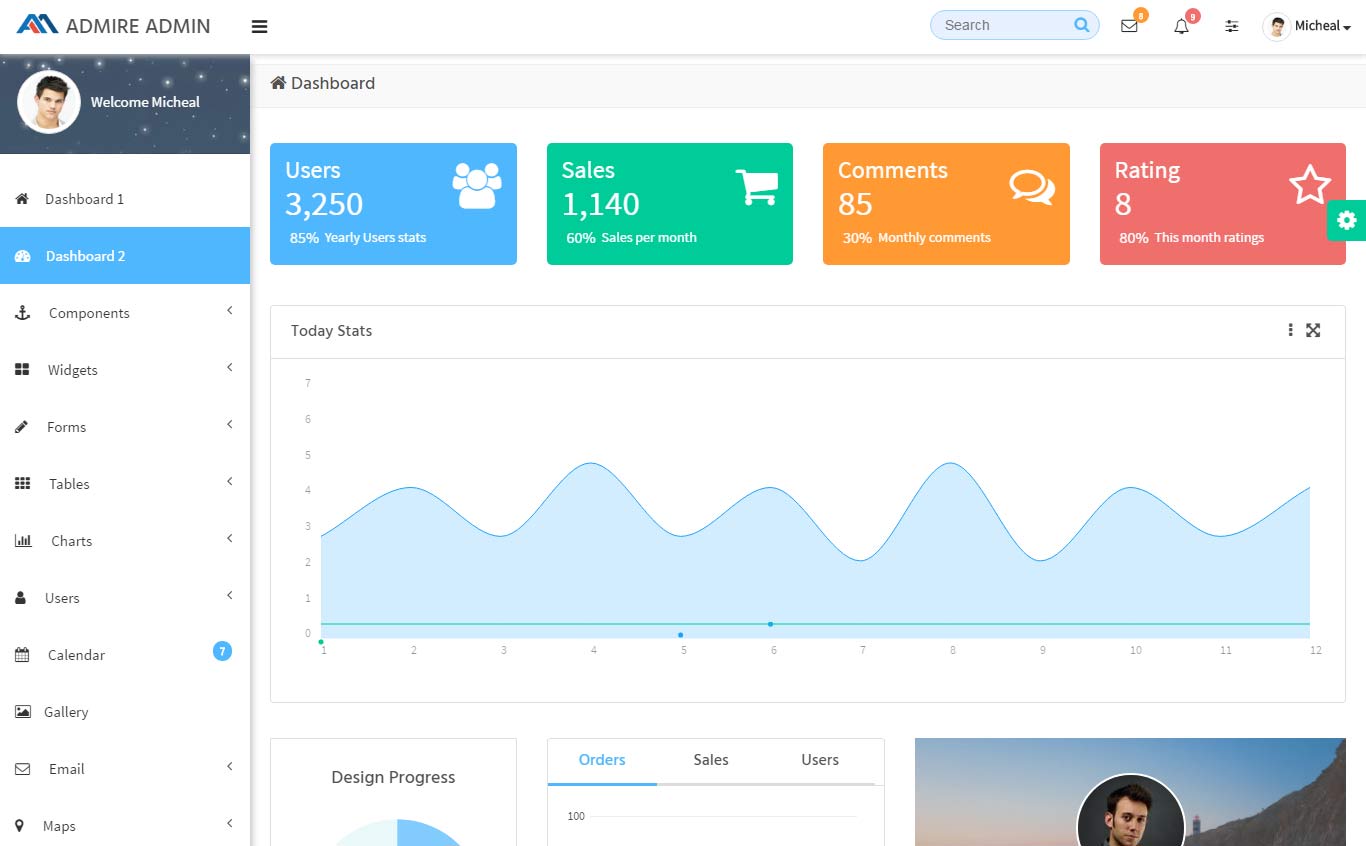Click the Welcome Micheal text

point(145,102)
